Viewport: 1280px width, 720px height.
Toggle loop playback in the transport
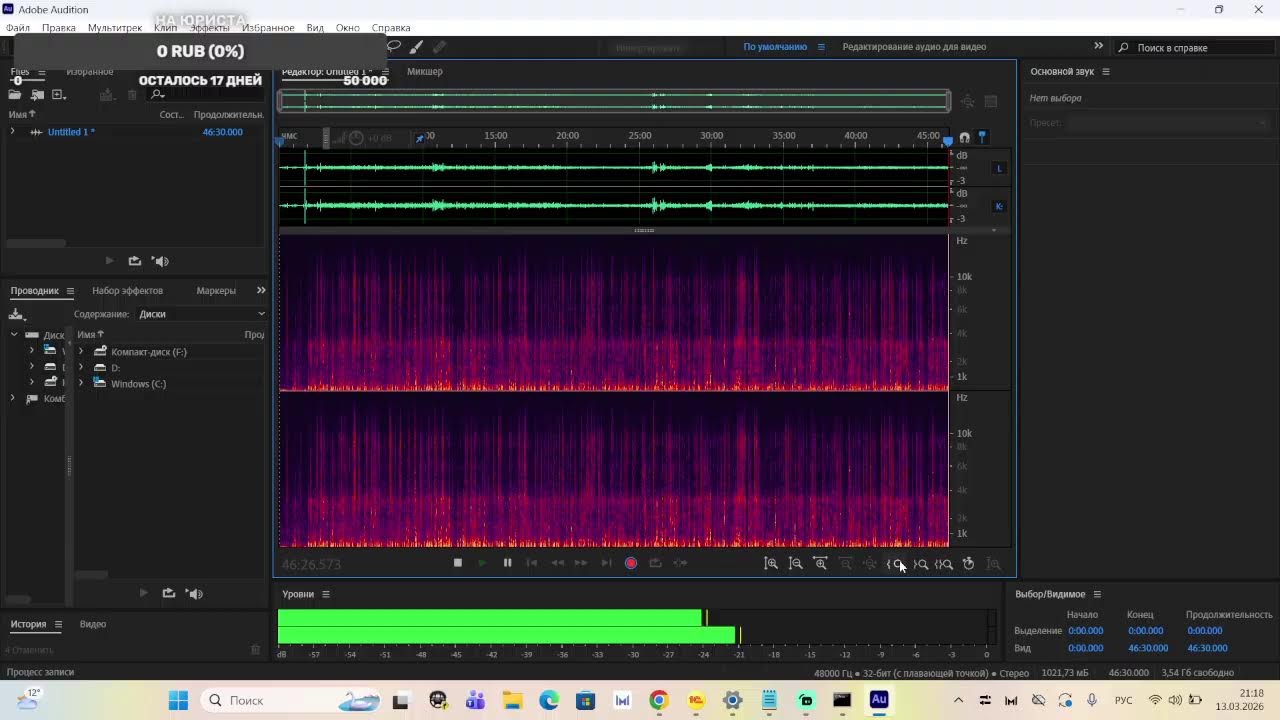[655, 563]
